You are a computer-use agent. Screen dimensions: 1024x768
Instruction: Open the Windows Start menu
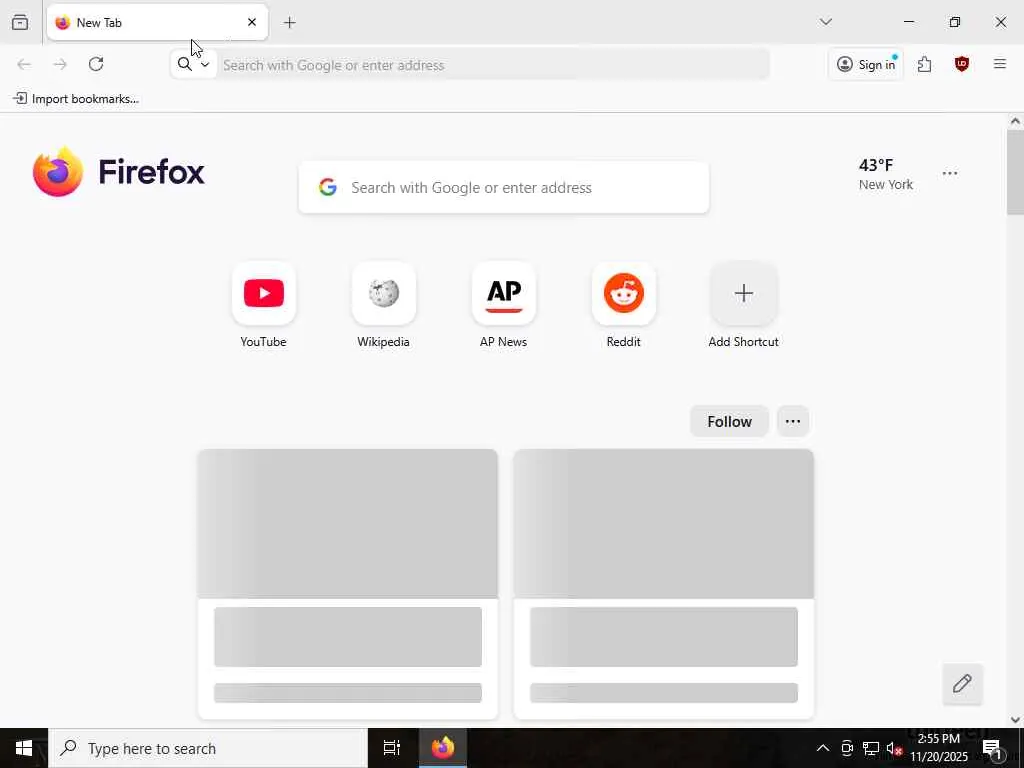(24, 748)
